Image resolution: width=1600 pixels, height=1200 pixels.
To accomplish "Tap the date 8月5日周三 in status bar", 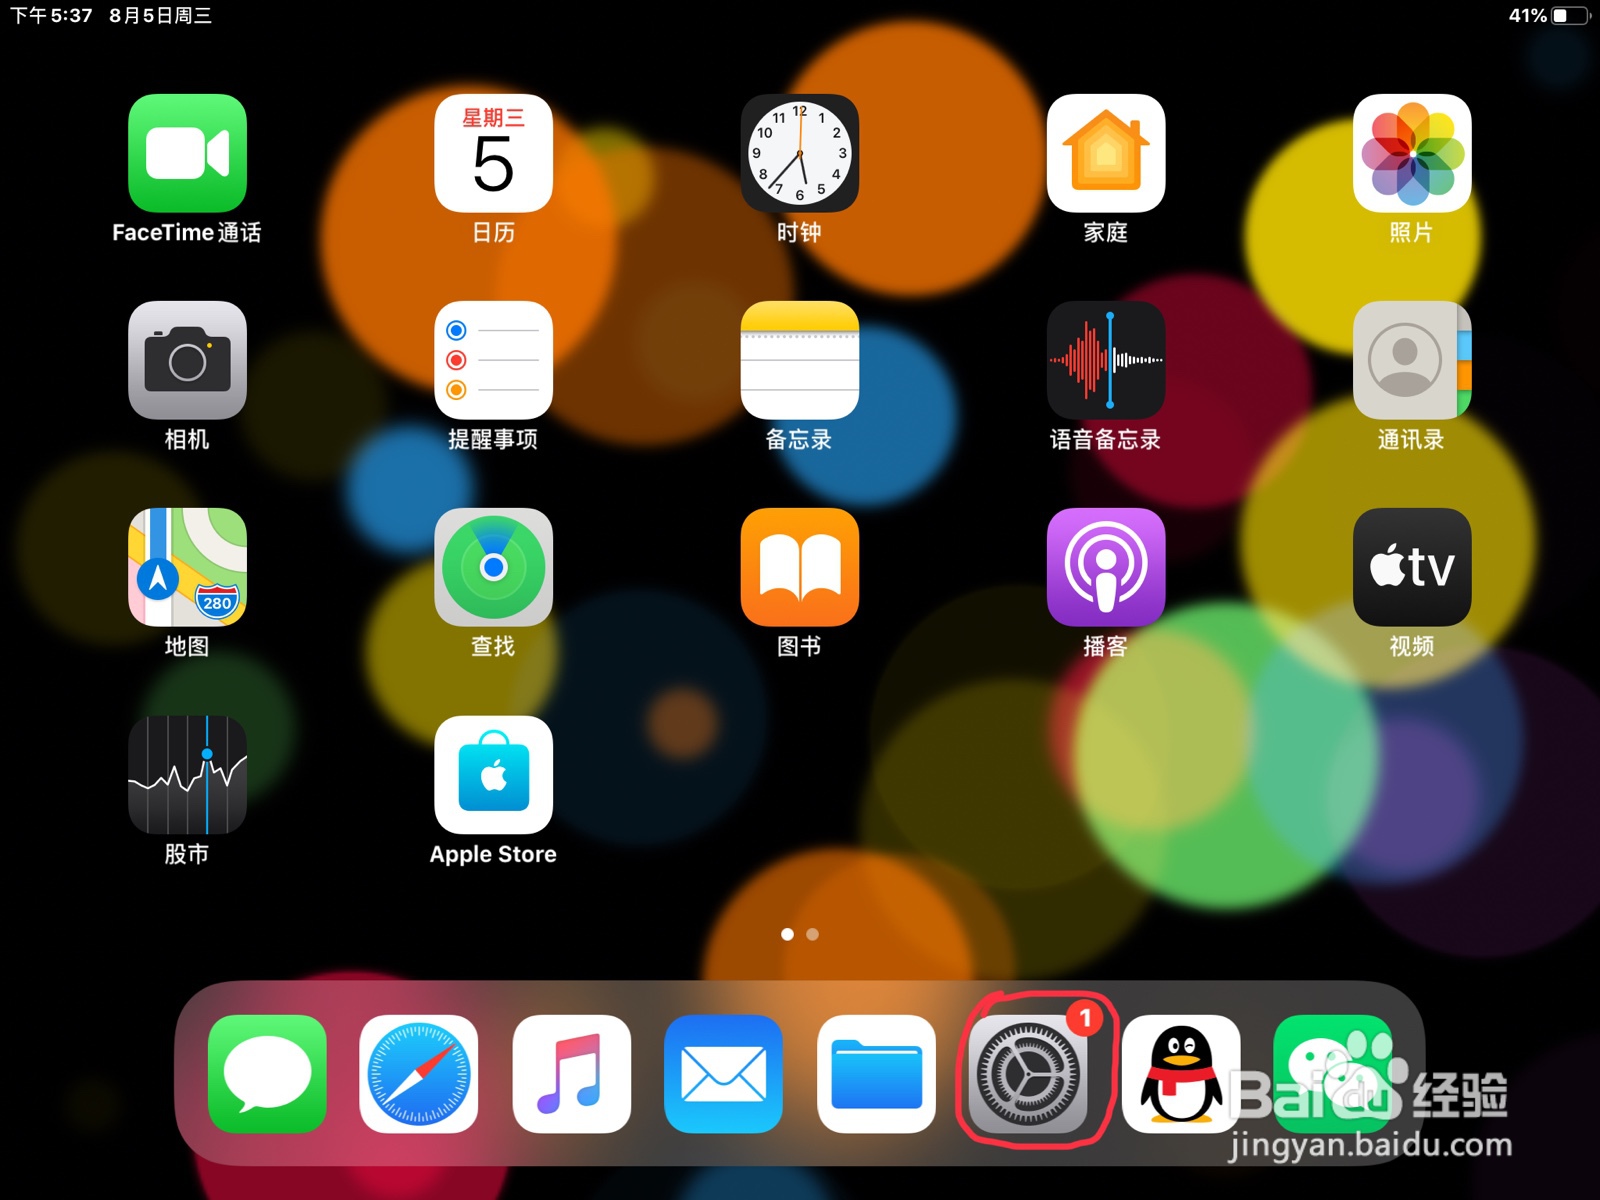I will (x=160, y=16).
